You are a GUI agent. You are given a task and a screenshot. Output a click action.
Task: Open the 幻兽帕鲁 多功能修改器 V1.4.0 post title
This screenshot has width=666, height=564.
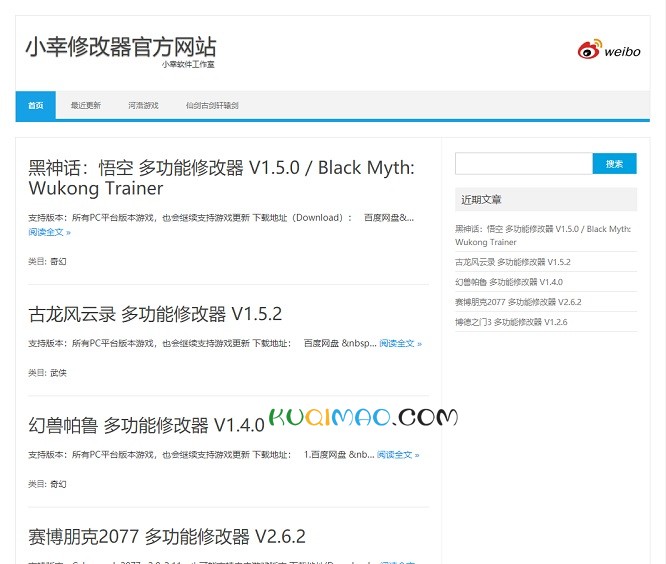tap(147, 425)
